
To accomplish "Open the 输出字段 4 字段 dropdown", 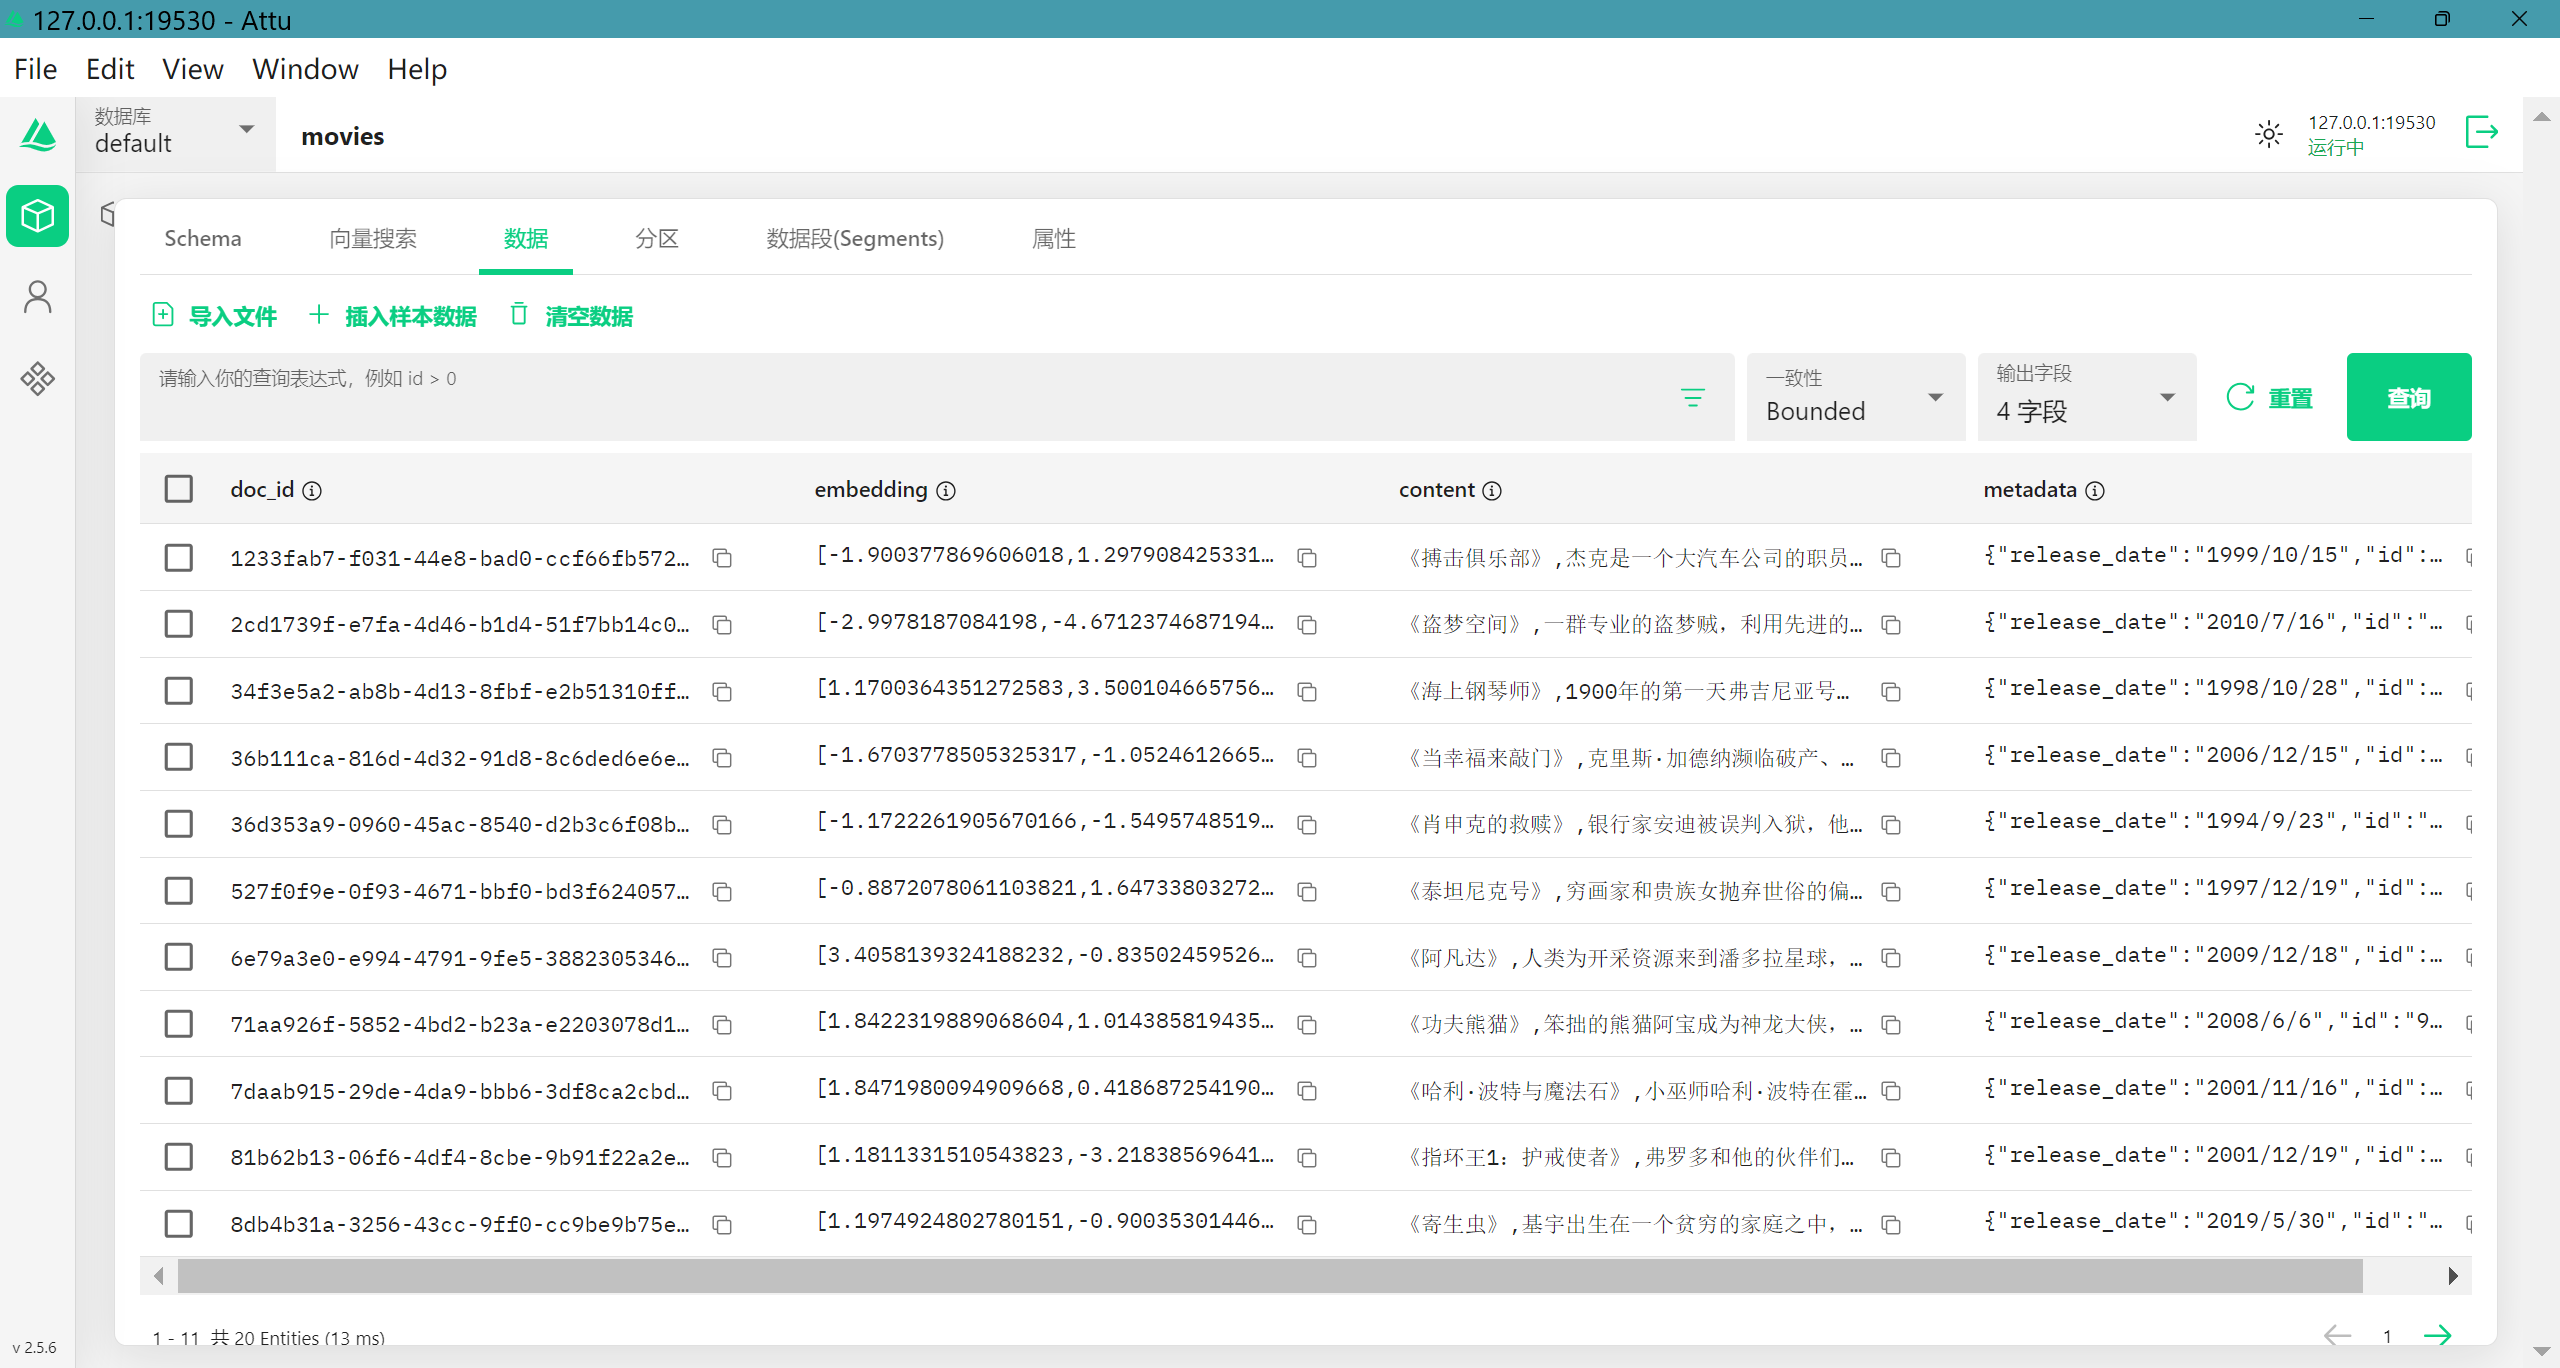I will coord(2085,398).
